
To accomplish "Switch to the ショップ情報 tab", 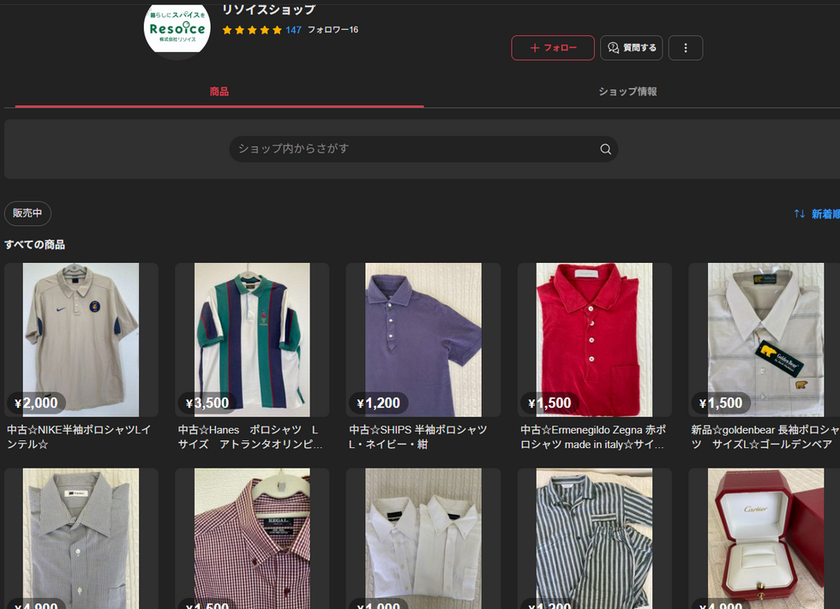I will (628, 92).
